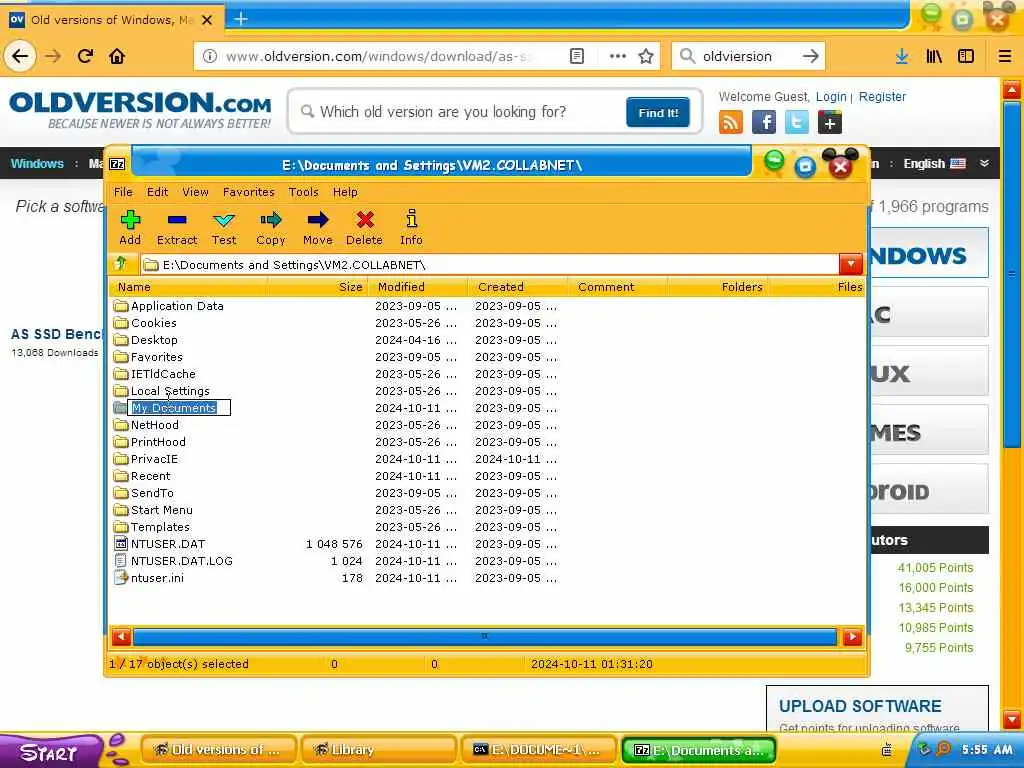The height and width of the screenshot is (768, 1024).
Task: Click the Login link
Action: point(831,97)
